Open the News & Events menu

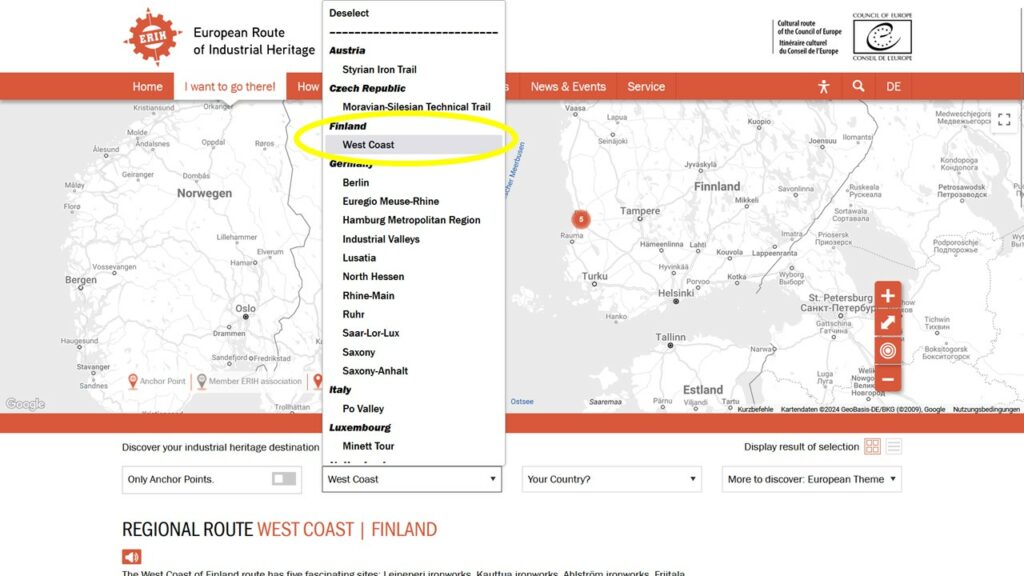tap(568, 86)
